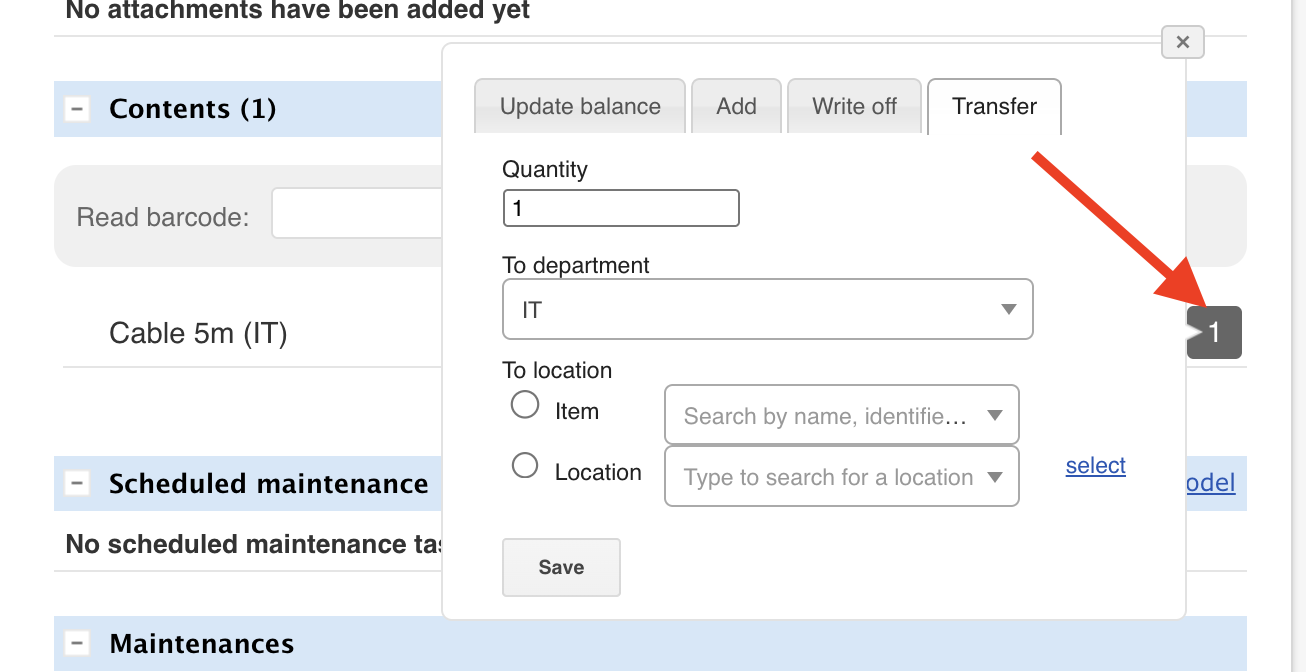Close the transfer popup dialog
1306x672 pixels.
[x=1182, y=42]
